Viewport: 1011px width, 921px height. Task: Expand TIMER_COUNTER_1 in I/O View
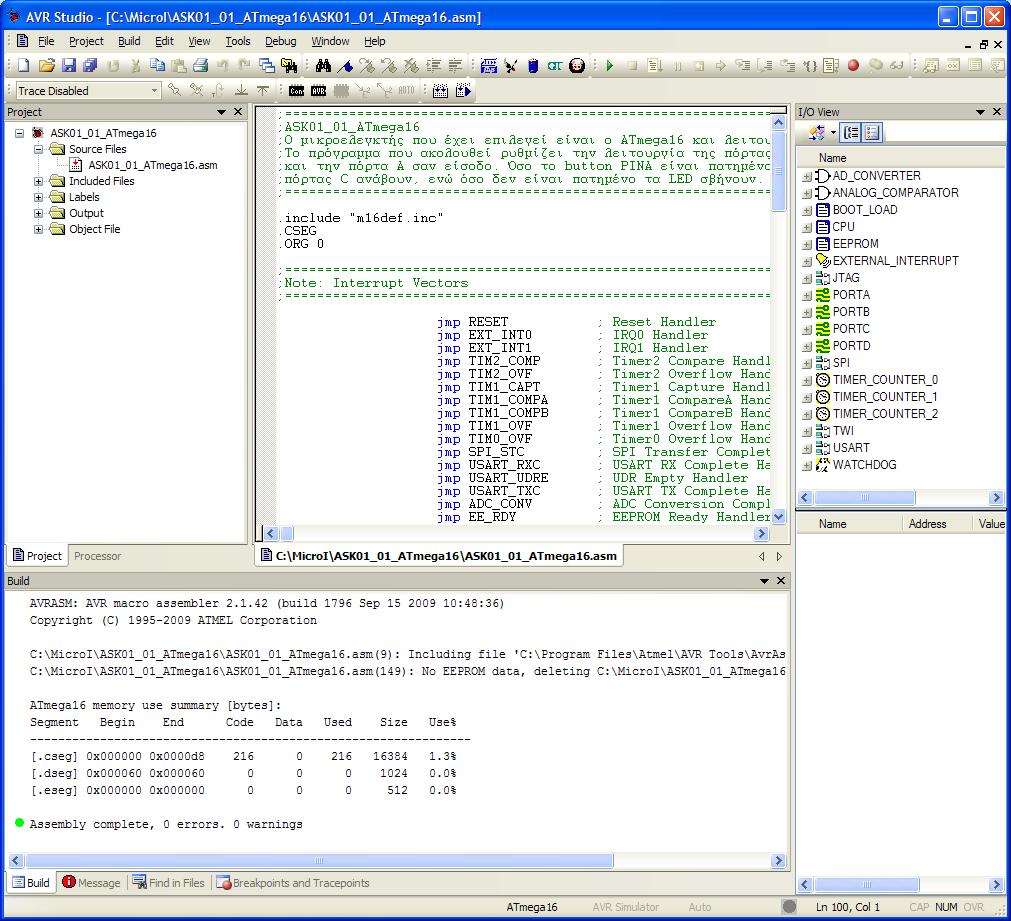click(x=807, y=397)
